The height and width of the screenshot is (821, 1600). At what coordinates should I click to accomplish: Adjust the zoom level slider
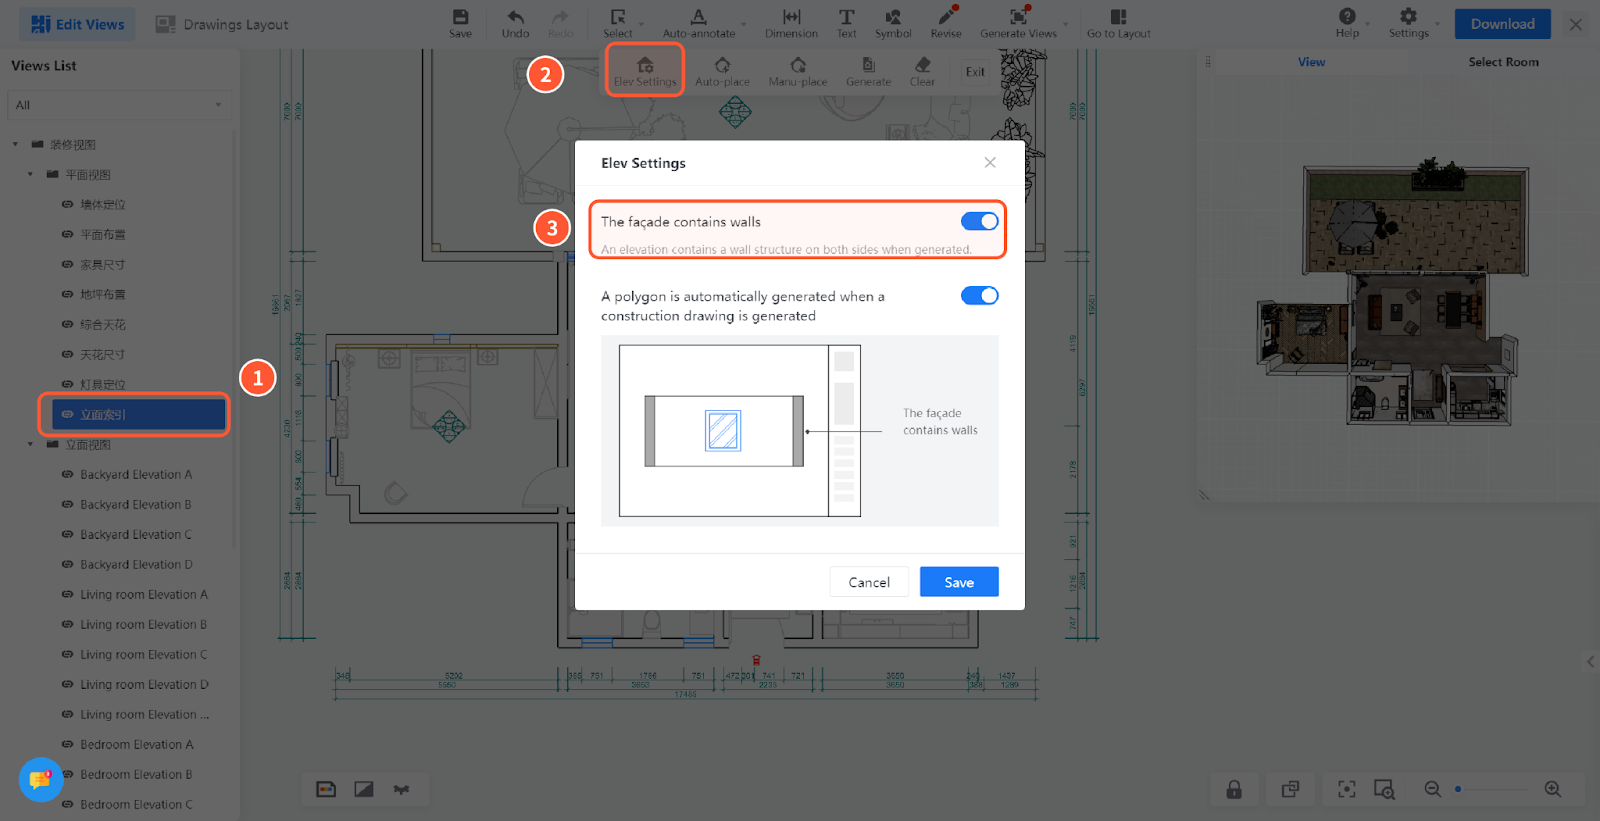pos(1459,789)
